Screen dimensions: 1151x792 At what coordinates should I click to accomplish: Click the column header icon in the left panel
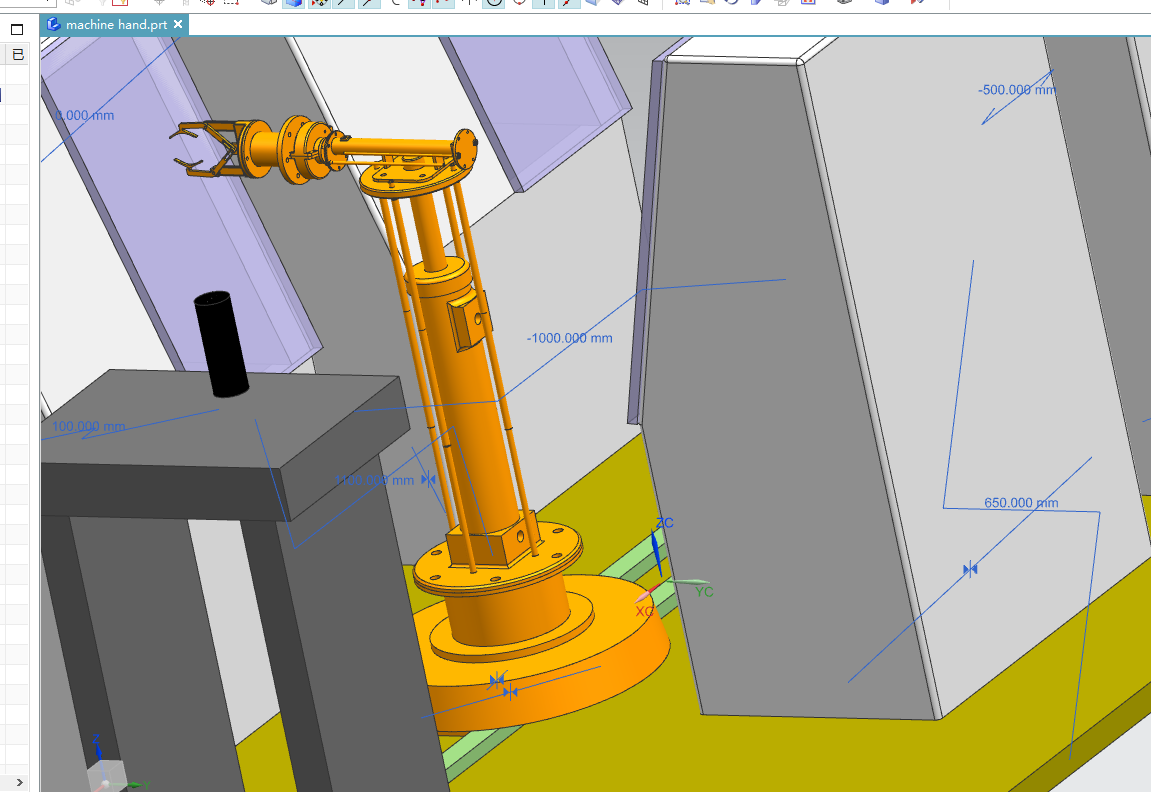(x=18, y=54)
